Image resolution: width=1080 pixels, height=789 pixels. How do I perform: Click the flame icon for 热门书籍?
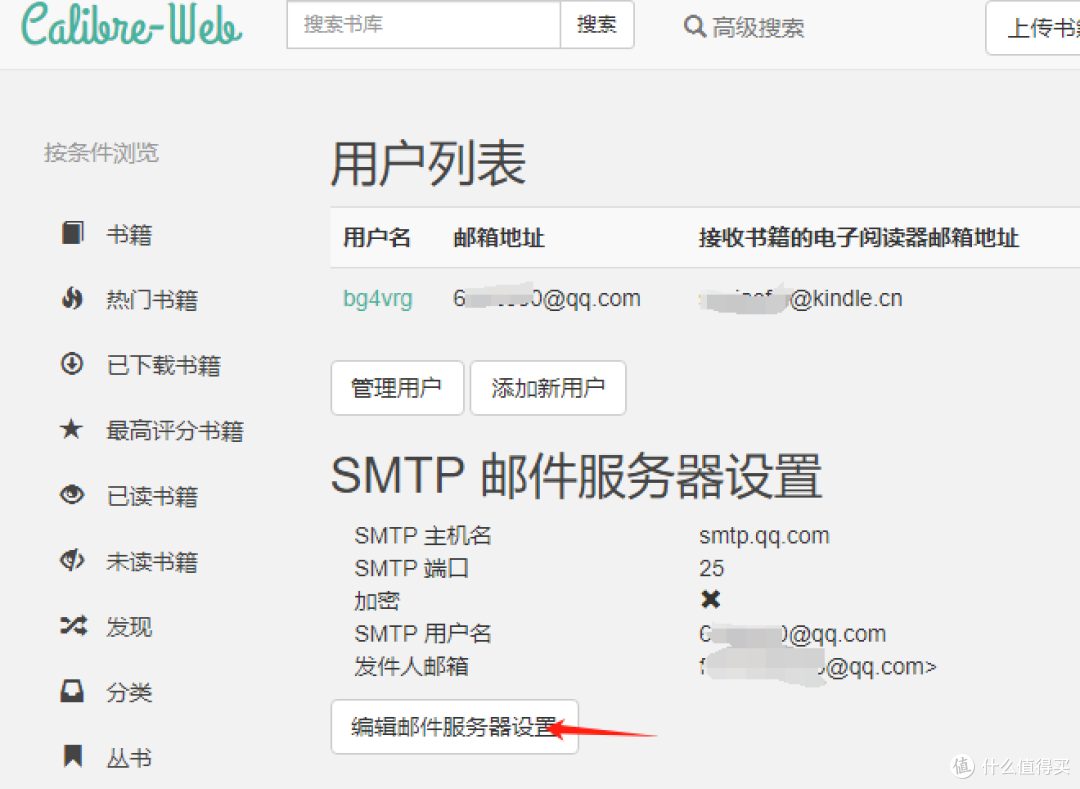click(72, 298)
